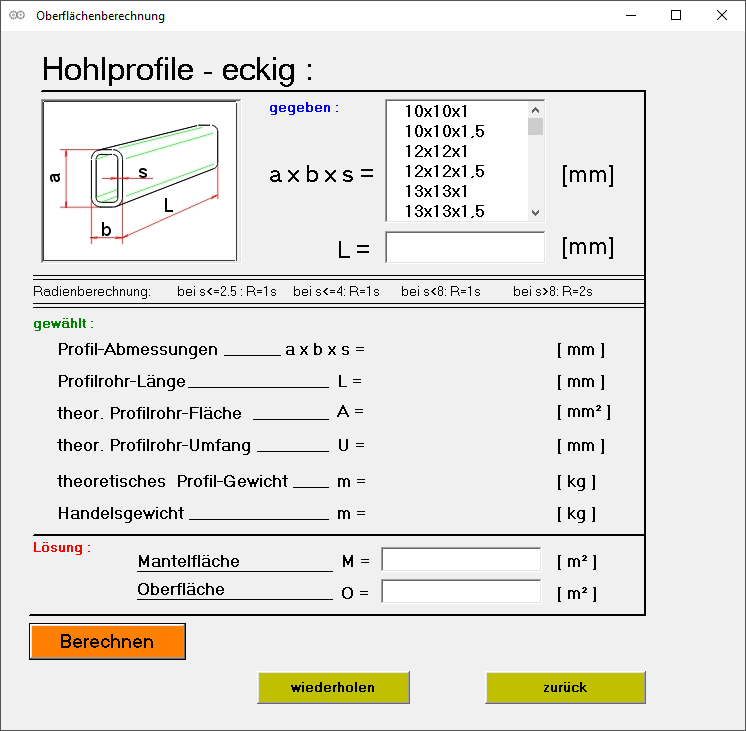The image size is (746, 731).
Task: Choose 12x12x1 from the dimensions list
Action: pos(436,151)
